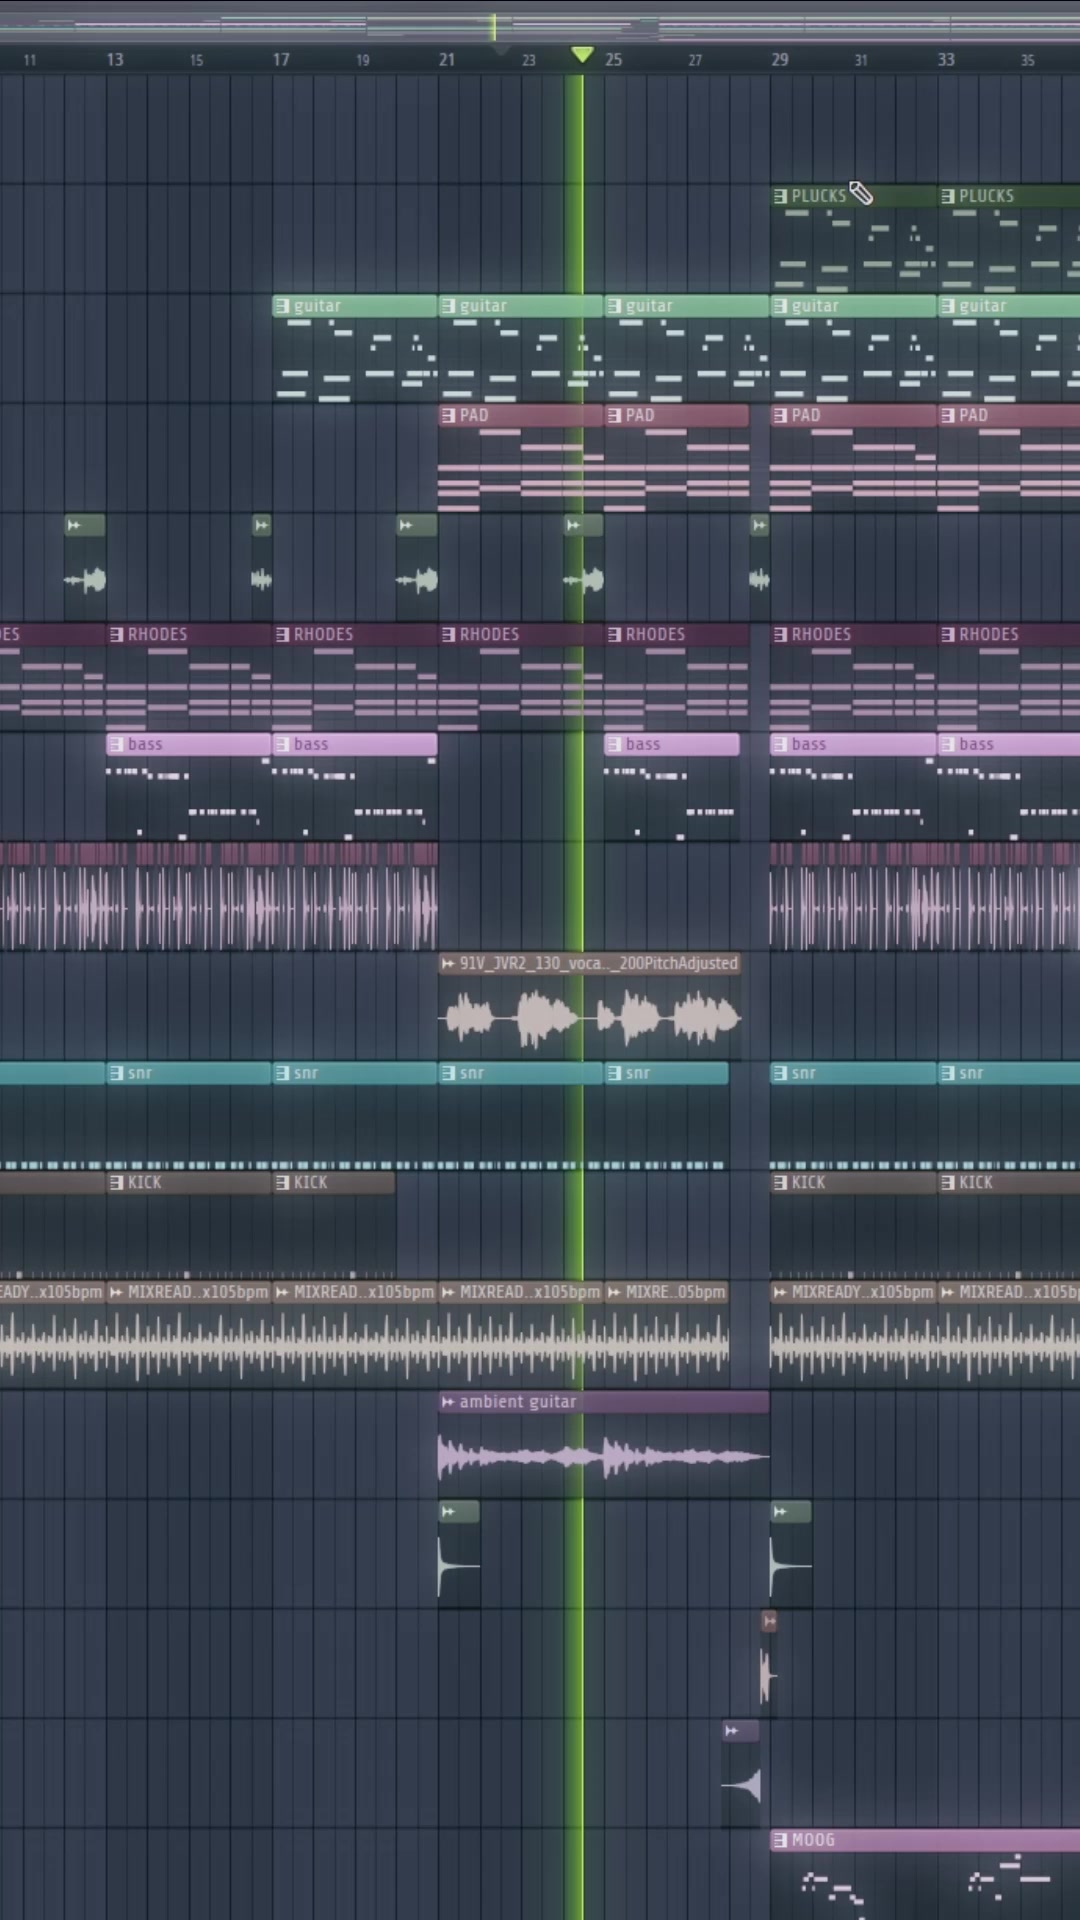
Task: Open the audio icon of the MIXREAD..x105bpm clip at bar 17
Action: [x=282, y=1292]
